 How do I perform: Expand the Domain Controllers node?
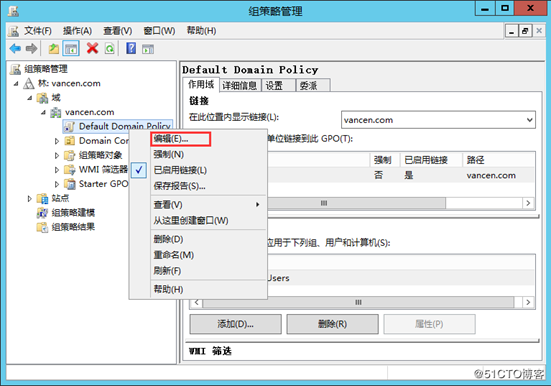[x=57, y=141]
